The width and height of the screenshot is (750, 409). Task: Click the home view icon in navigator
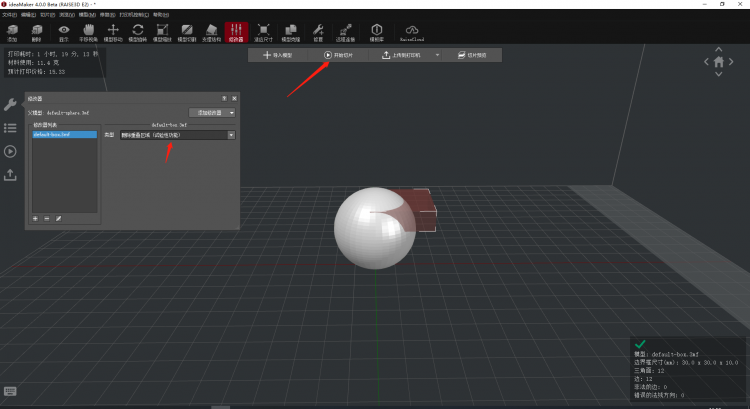(x=718, y=62)
